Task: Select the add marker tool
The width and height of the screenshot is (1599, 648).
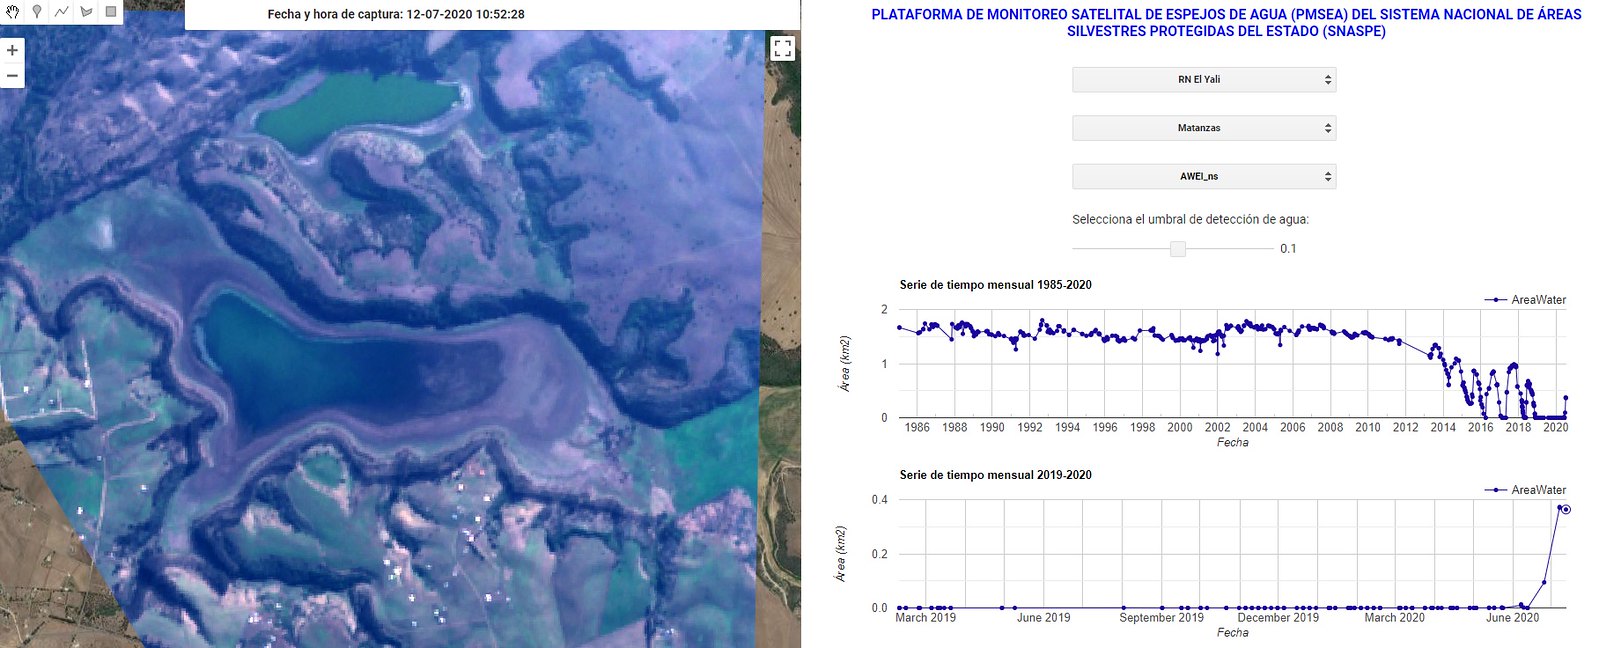Action: 37,12
